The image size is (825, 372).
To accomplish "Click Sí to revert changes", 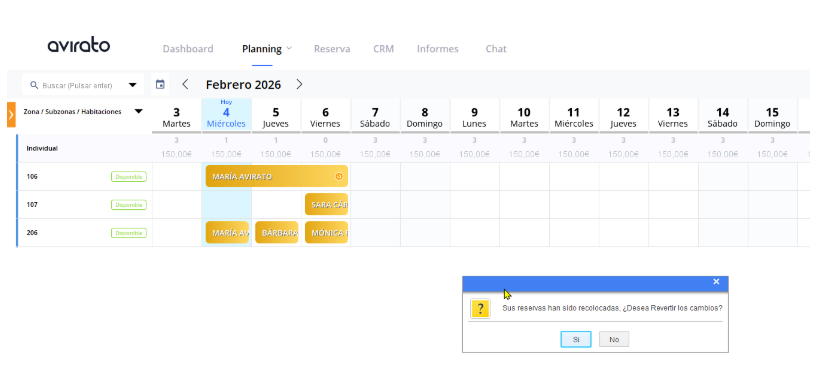I will 576,339.
